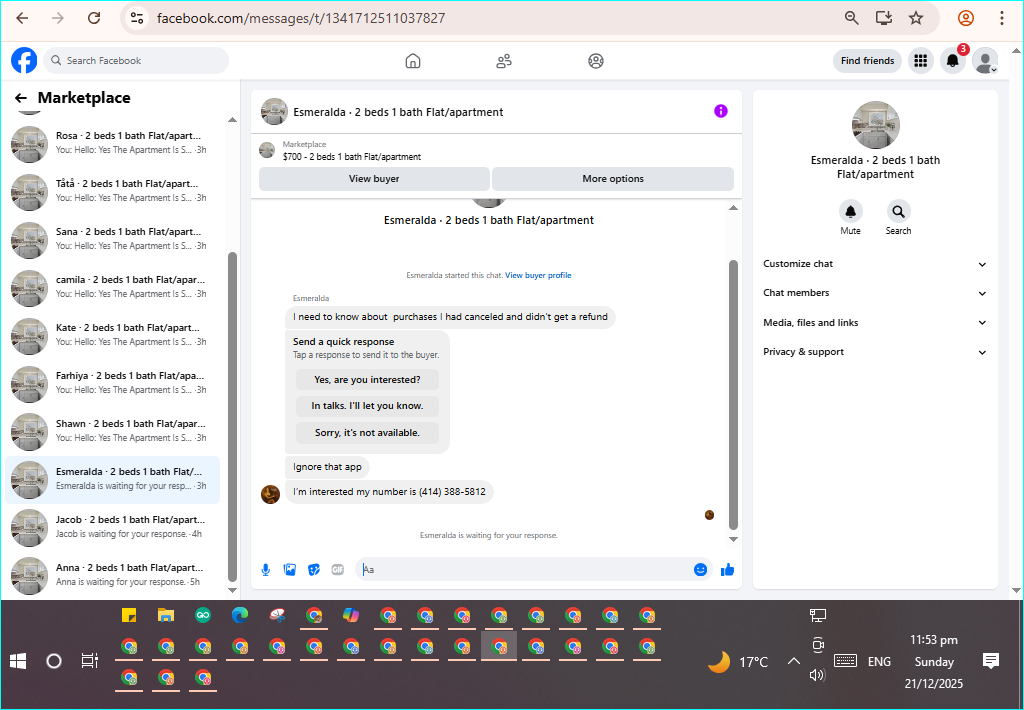Open the View buyer profile link
This screenshot has width=1024, height=710.
click(538, 275)
